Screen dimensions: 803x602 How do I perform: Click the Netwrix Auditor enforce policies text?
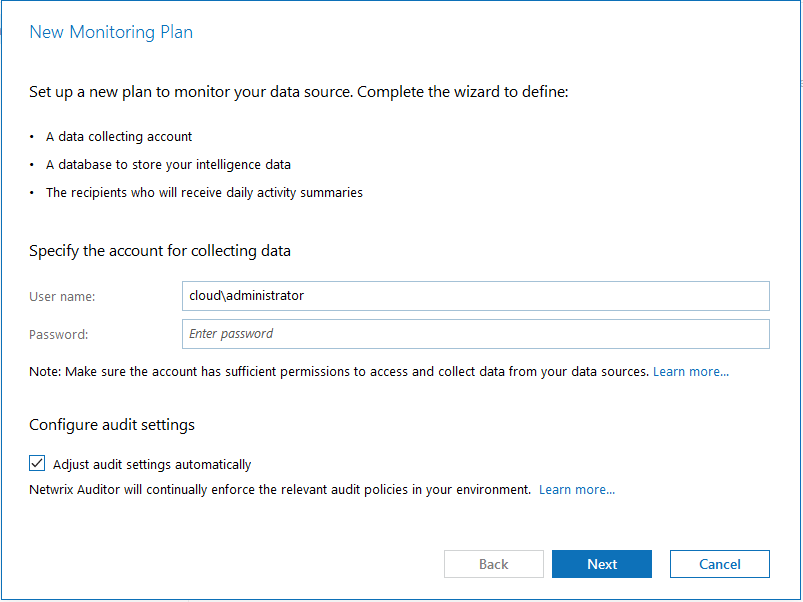tap(280, 490)
